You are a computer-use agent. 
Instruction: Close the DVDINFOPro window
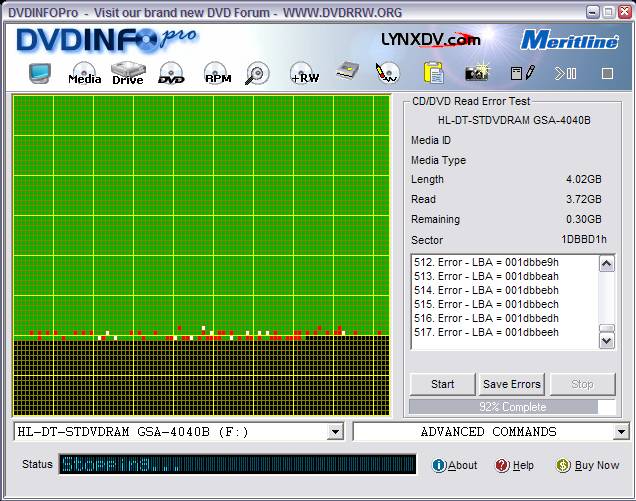[625, 12]
